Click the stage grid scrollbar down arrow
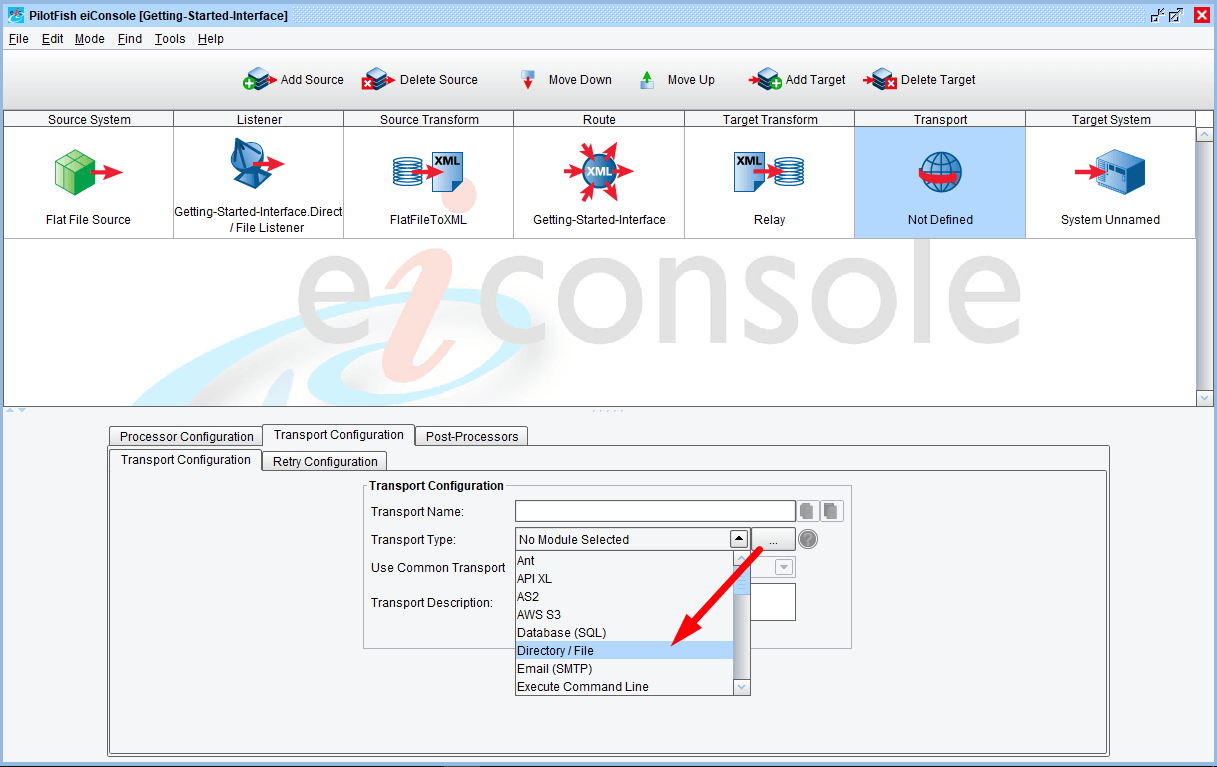 point(1204,398)
